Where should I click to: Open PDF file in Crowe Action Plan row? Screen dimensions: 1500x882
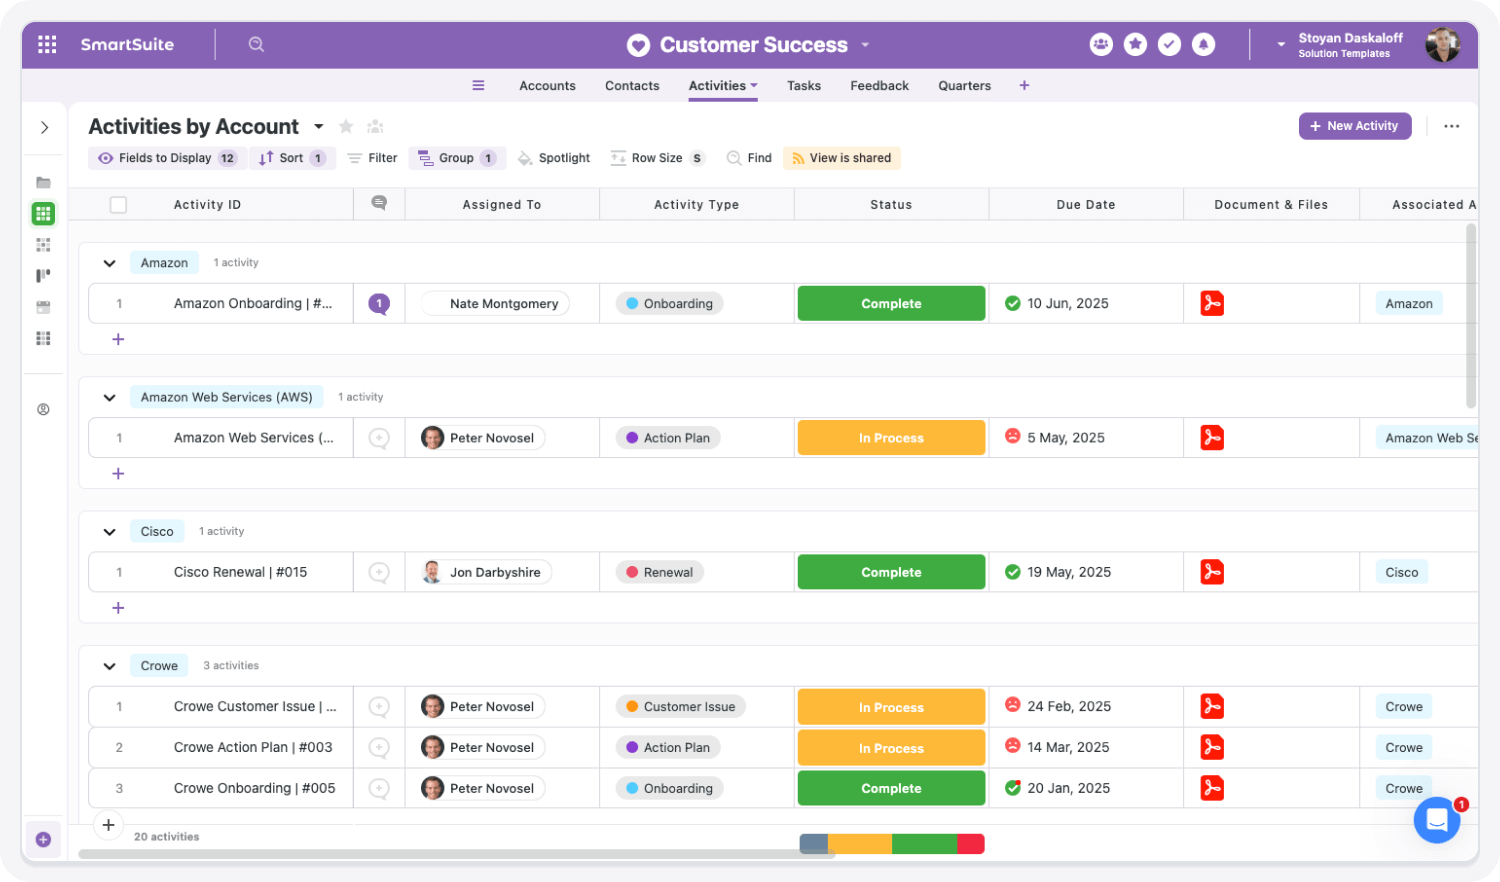[x=1212, y=747]
